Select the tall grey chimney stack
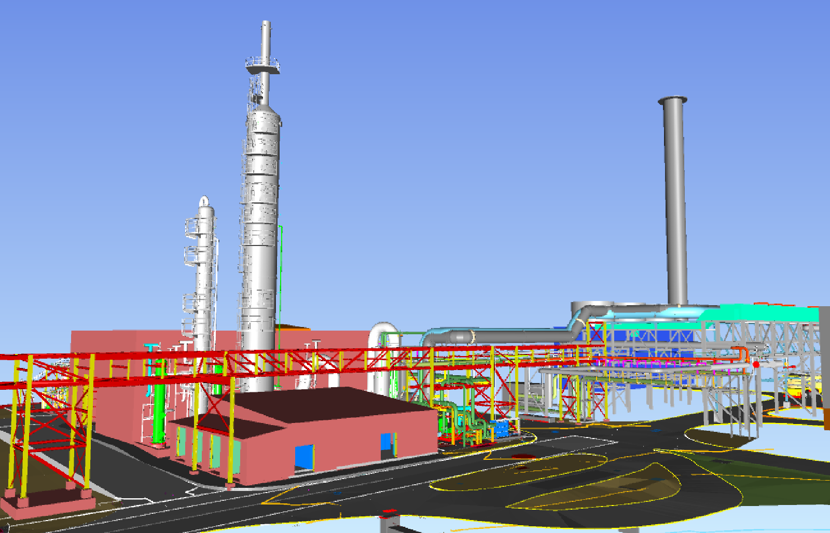The image size is (830, 533). point(674,210)
